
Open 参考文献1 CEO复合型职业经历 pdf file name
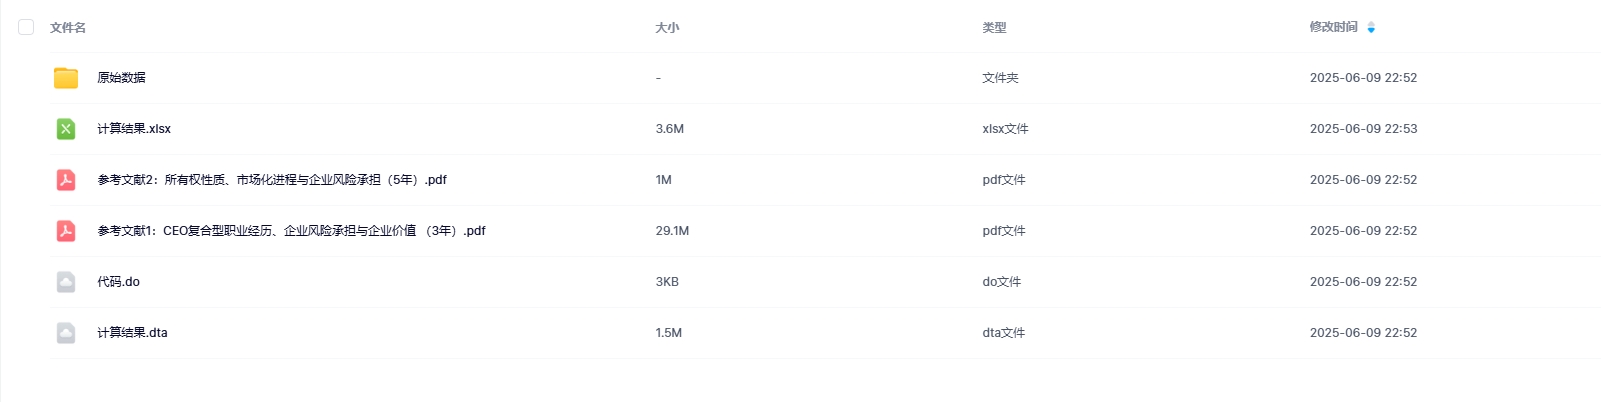coord(291,231)
